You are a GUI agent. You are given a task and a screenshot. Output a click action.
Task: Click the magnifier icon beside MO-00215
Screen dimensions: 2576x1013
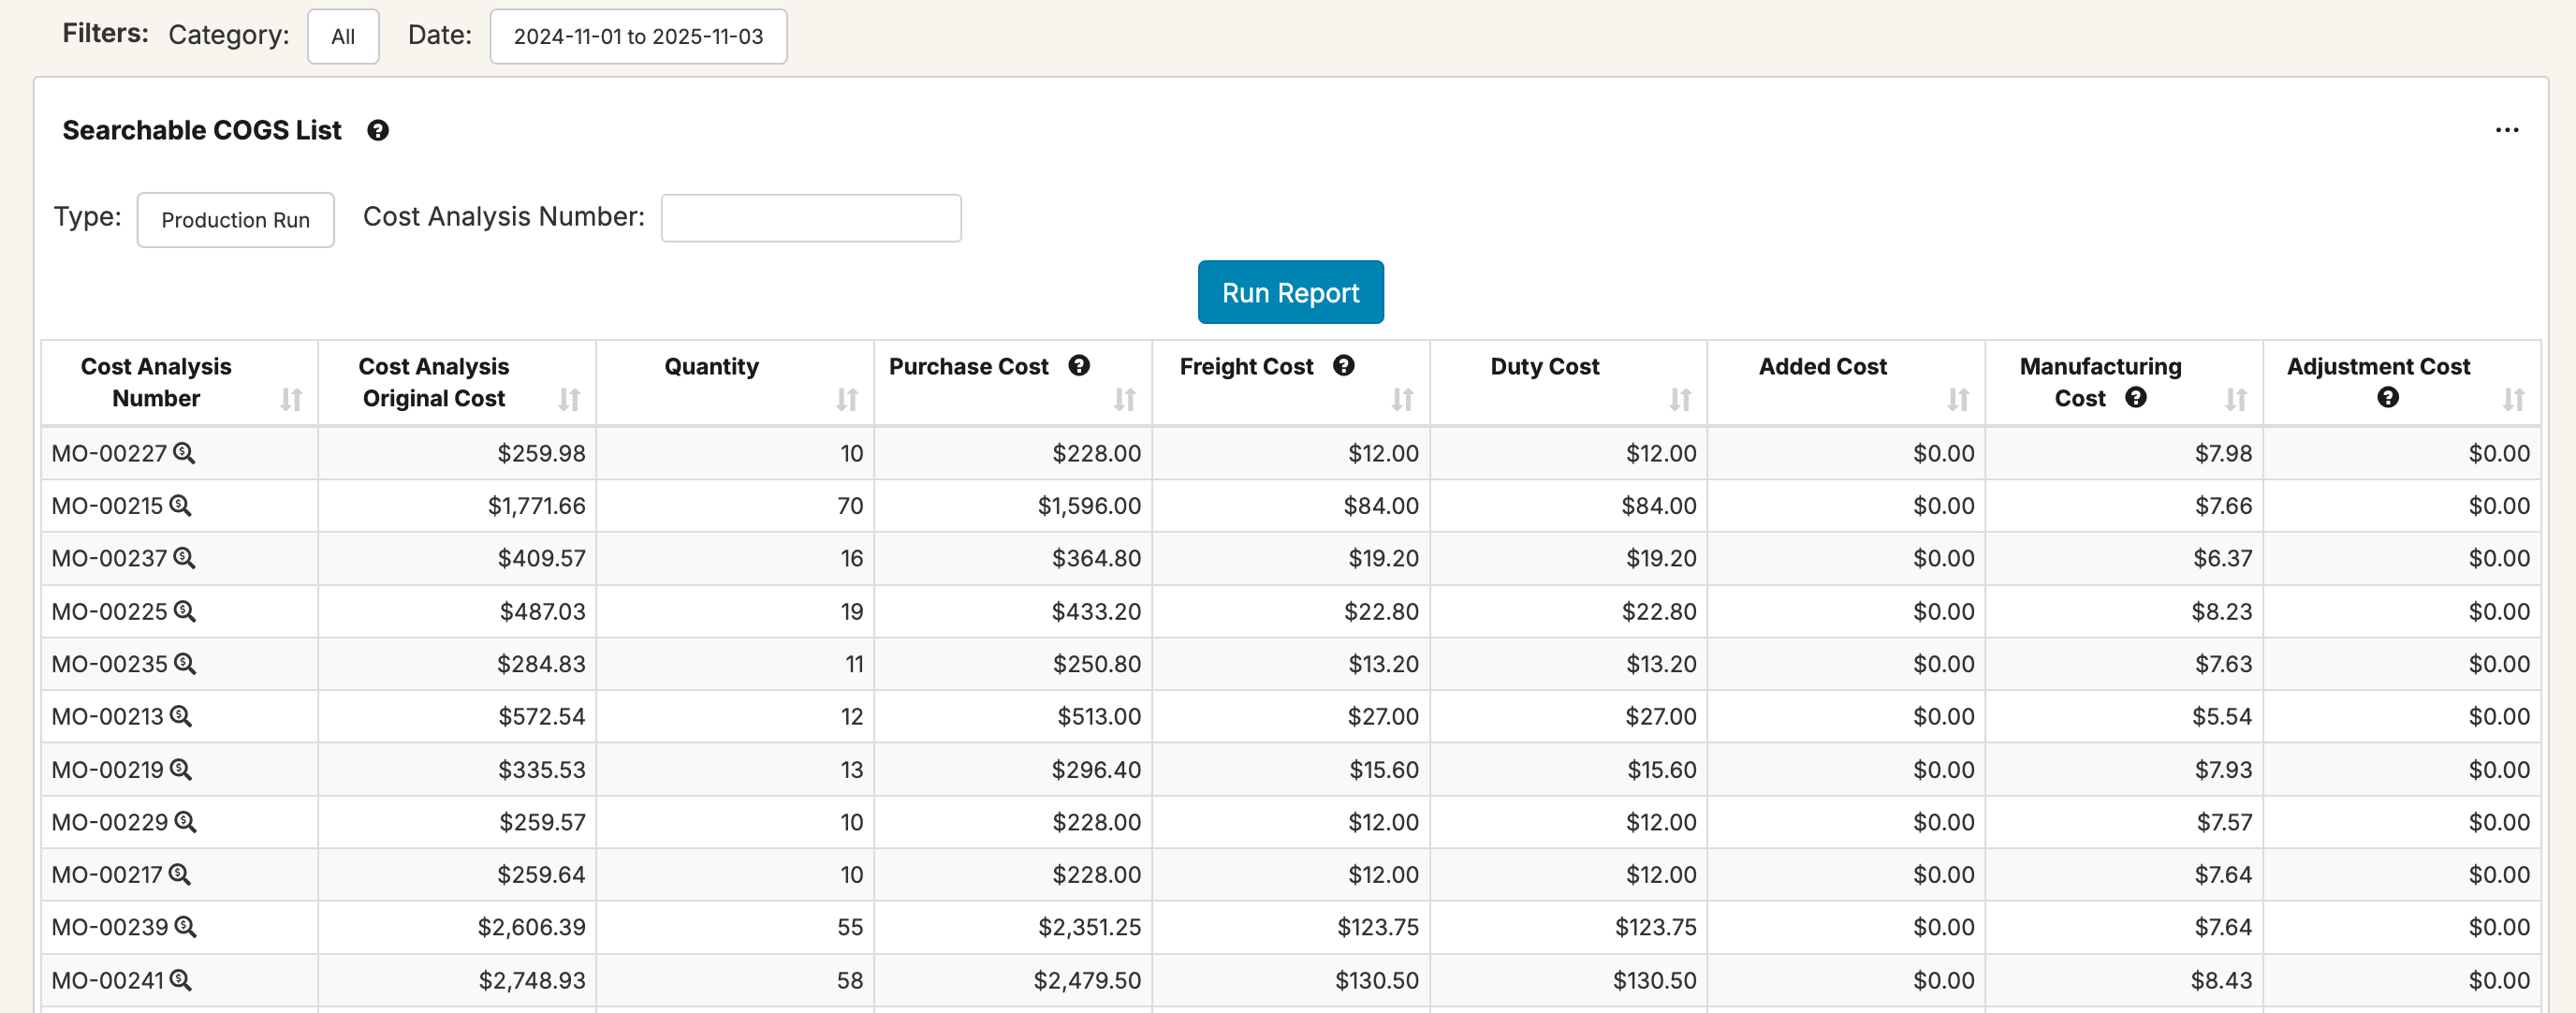[x=180, y=506]
